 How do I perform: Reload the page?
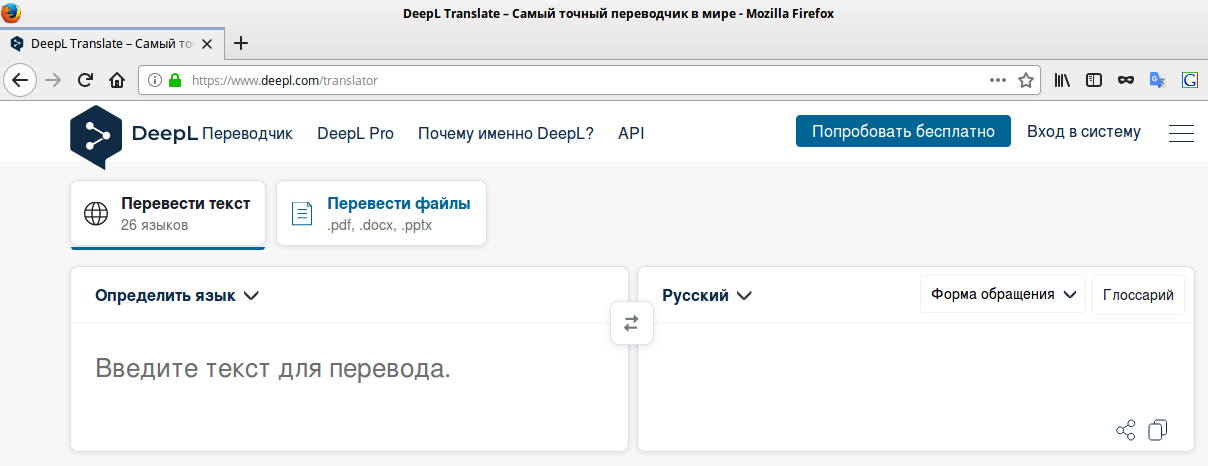tap(85, 80)
